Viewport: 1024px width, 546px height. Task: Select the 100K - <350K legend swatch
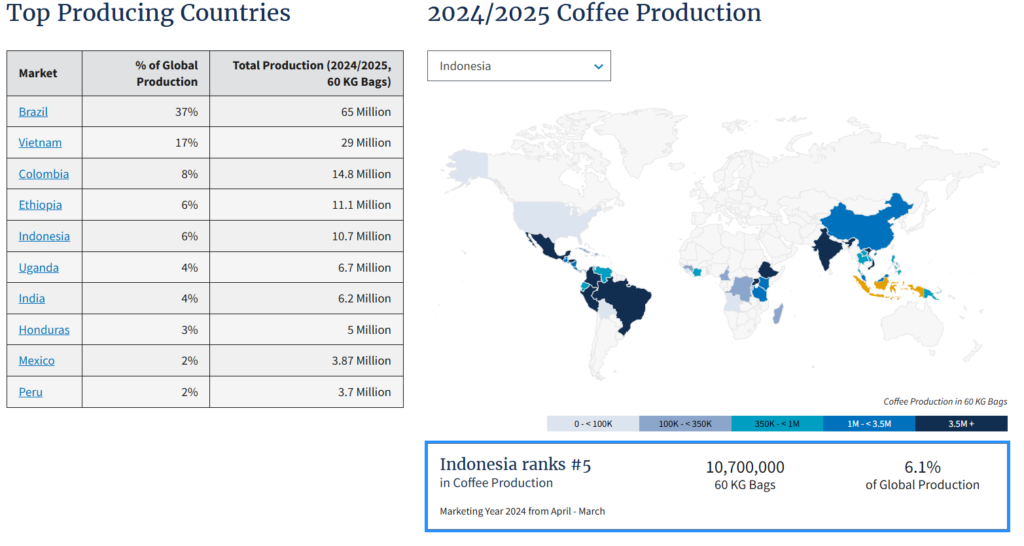(x=685, y=424)
